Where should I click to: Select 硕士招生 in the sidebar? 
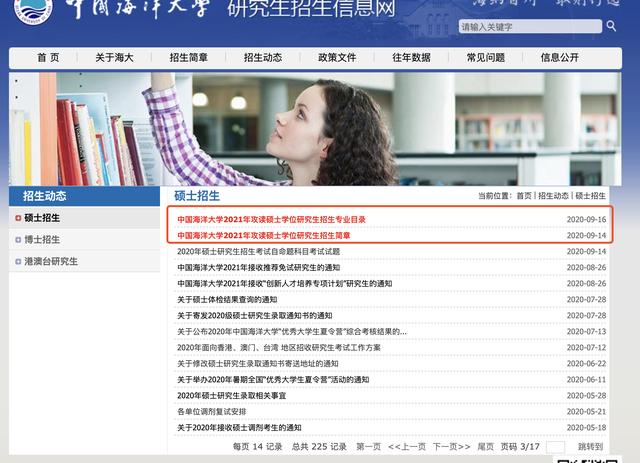pos(42,218)
